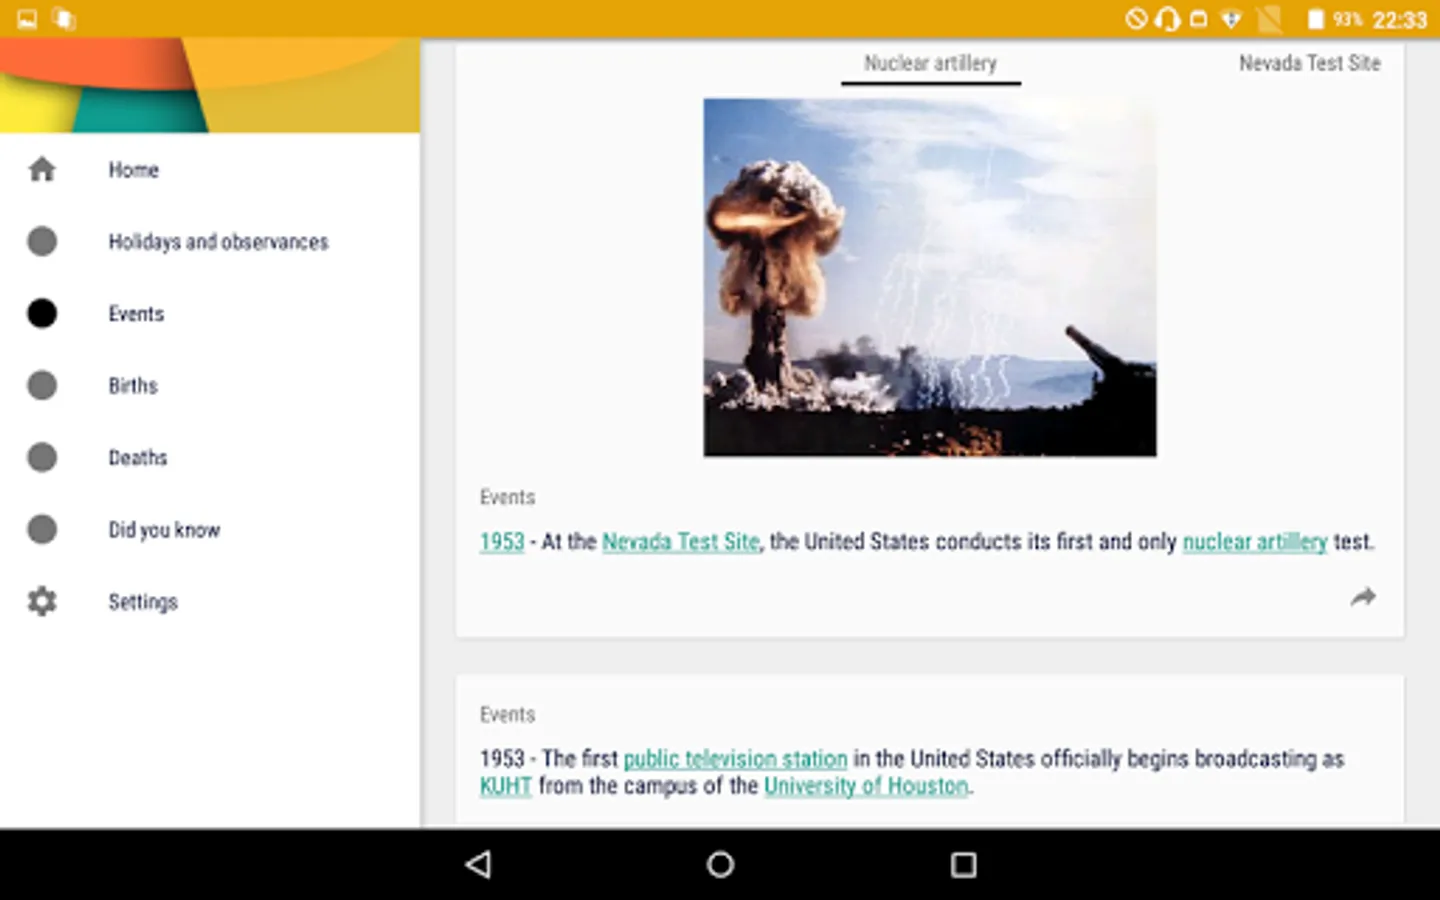Click the Events label above nuclear test text
Image resolution: width=1440 pixels, height=900 pixels.
pyautogui.click(x=507, y=497)
